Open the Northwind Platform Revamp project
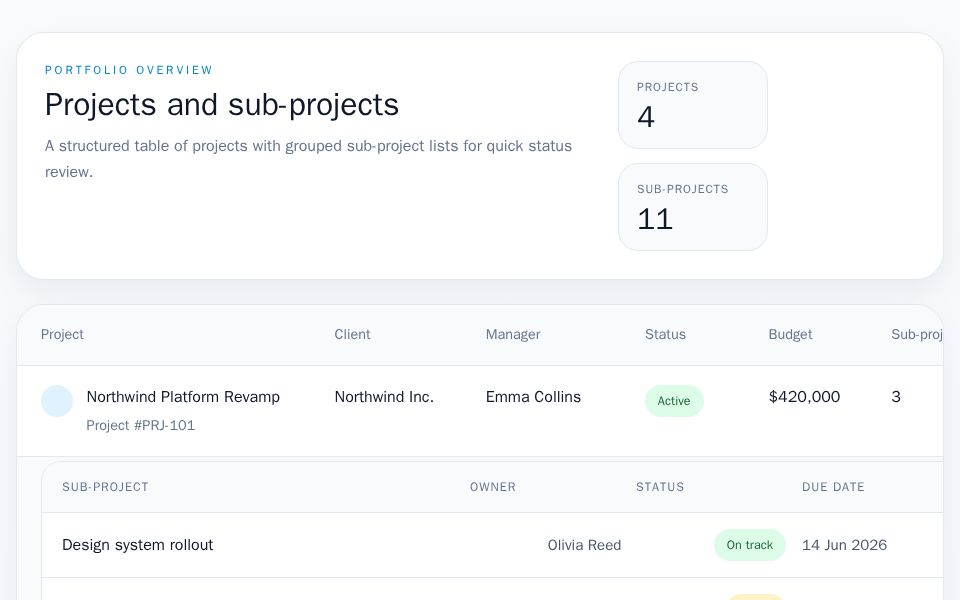The image size is (960, 600). [183, 397]
